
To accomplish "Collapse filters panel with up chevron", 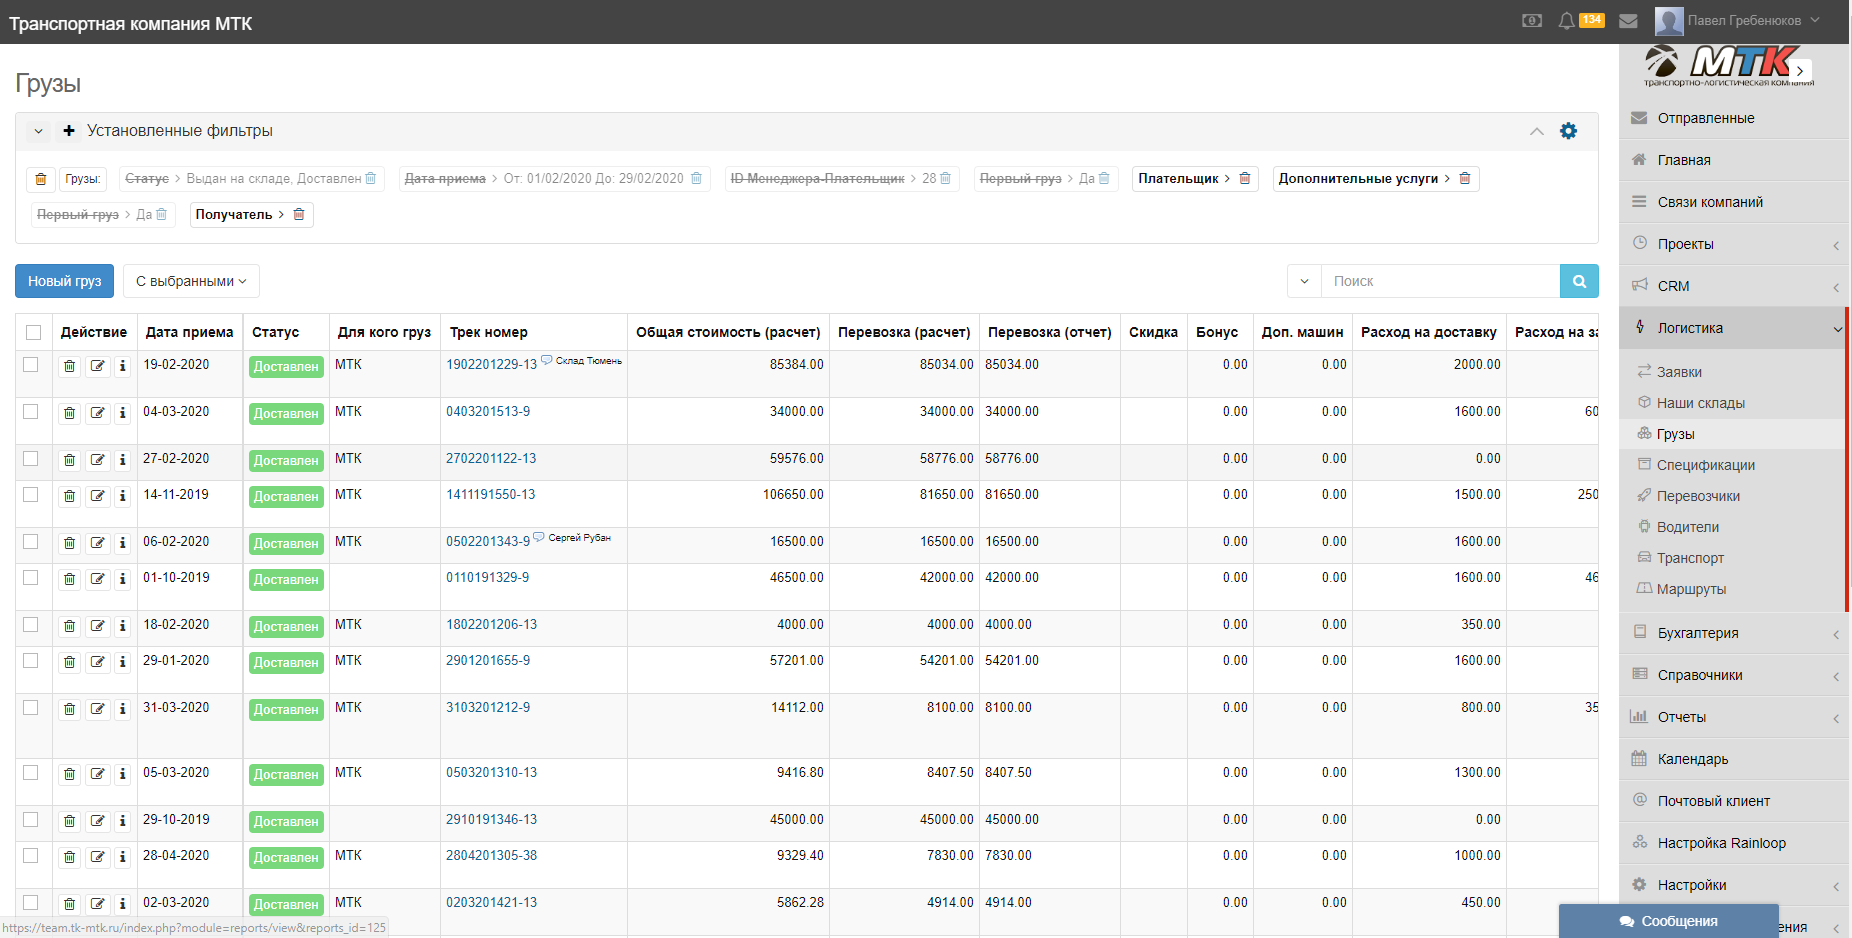I will (x=1536, y=131).
